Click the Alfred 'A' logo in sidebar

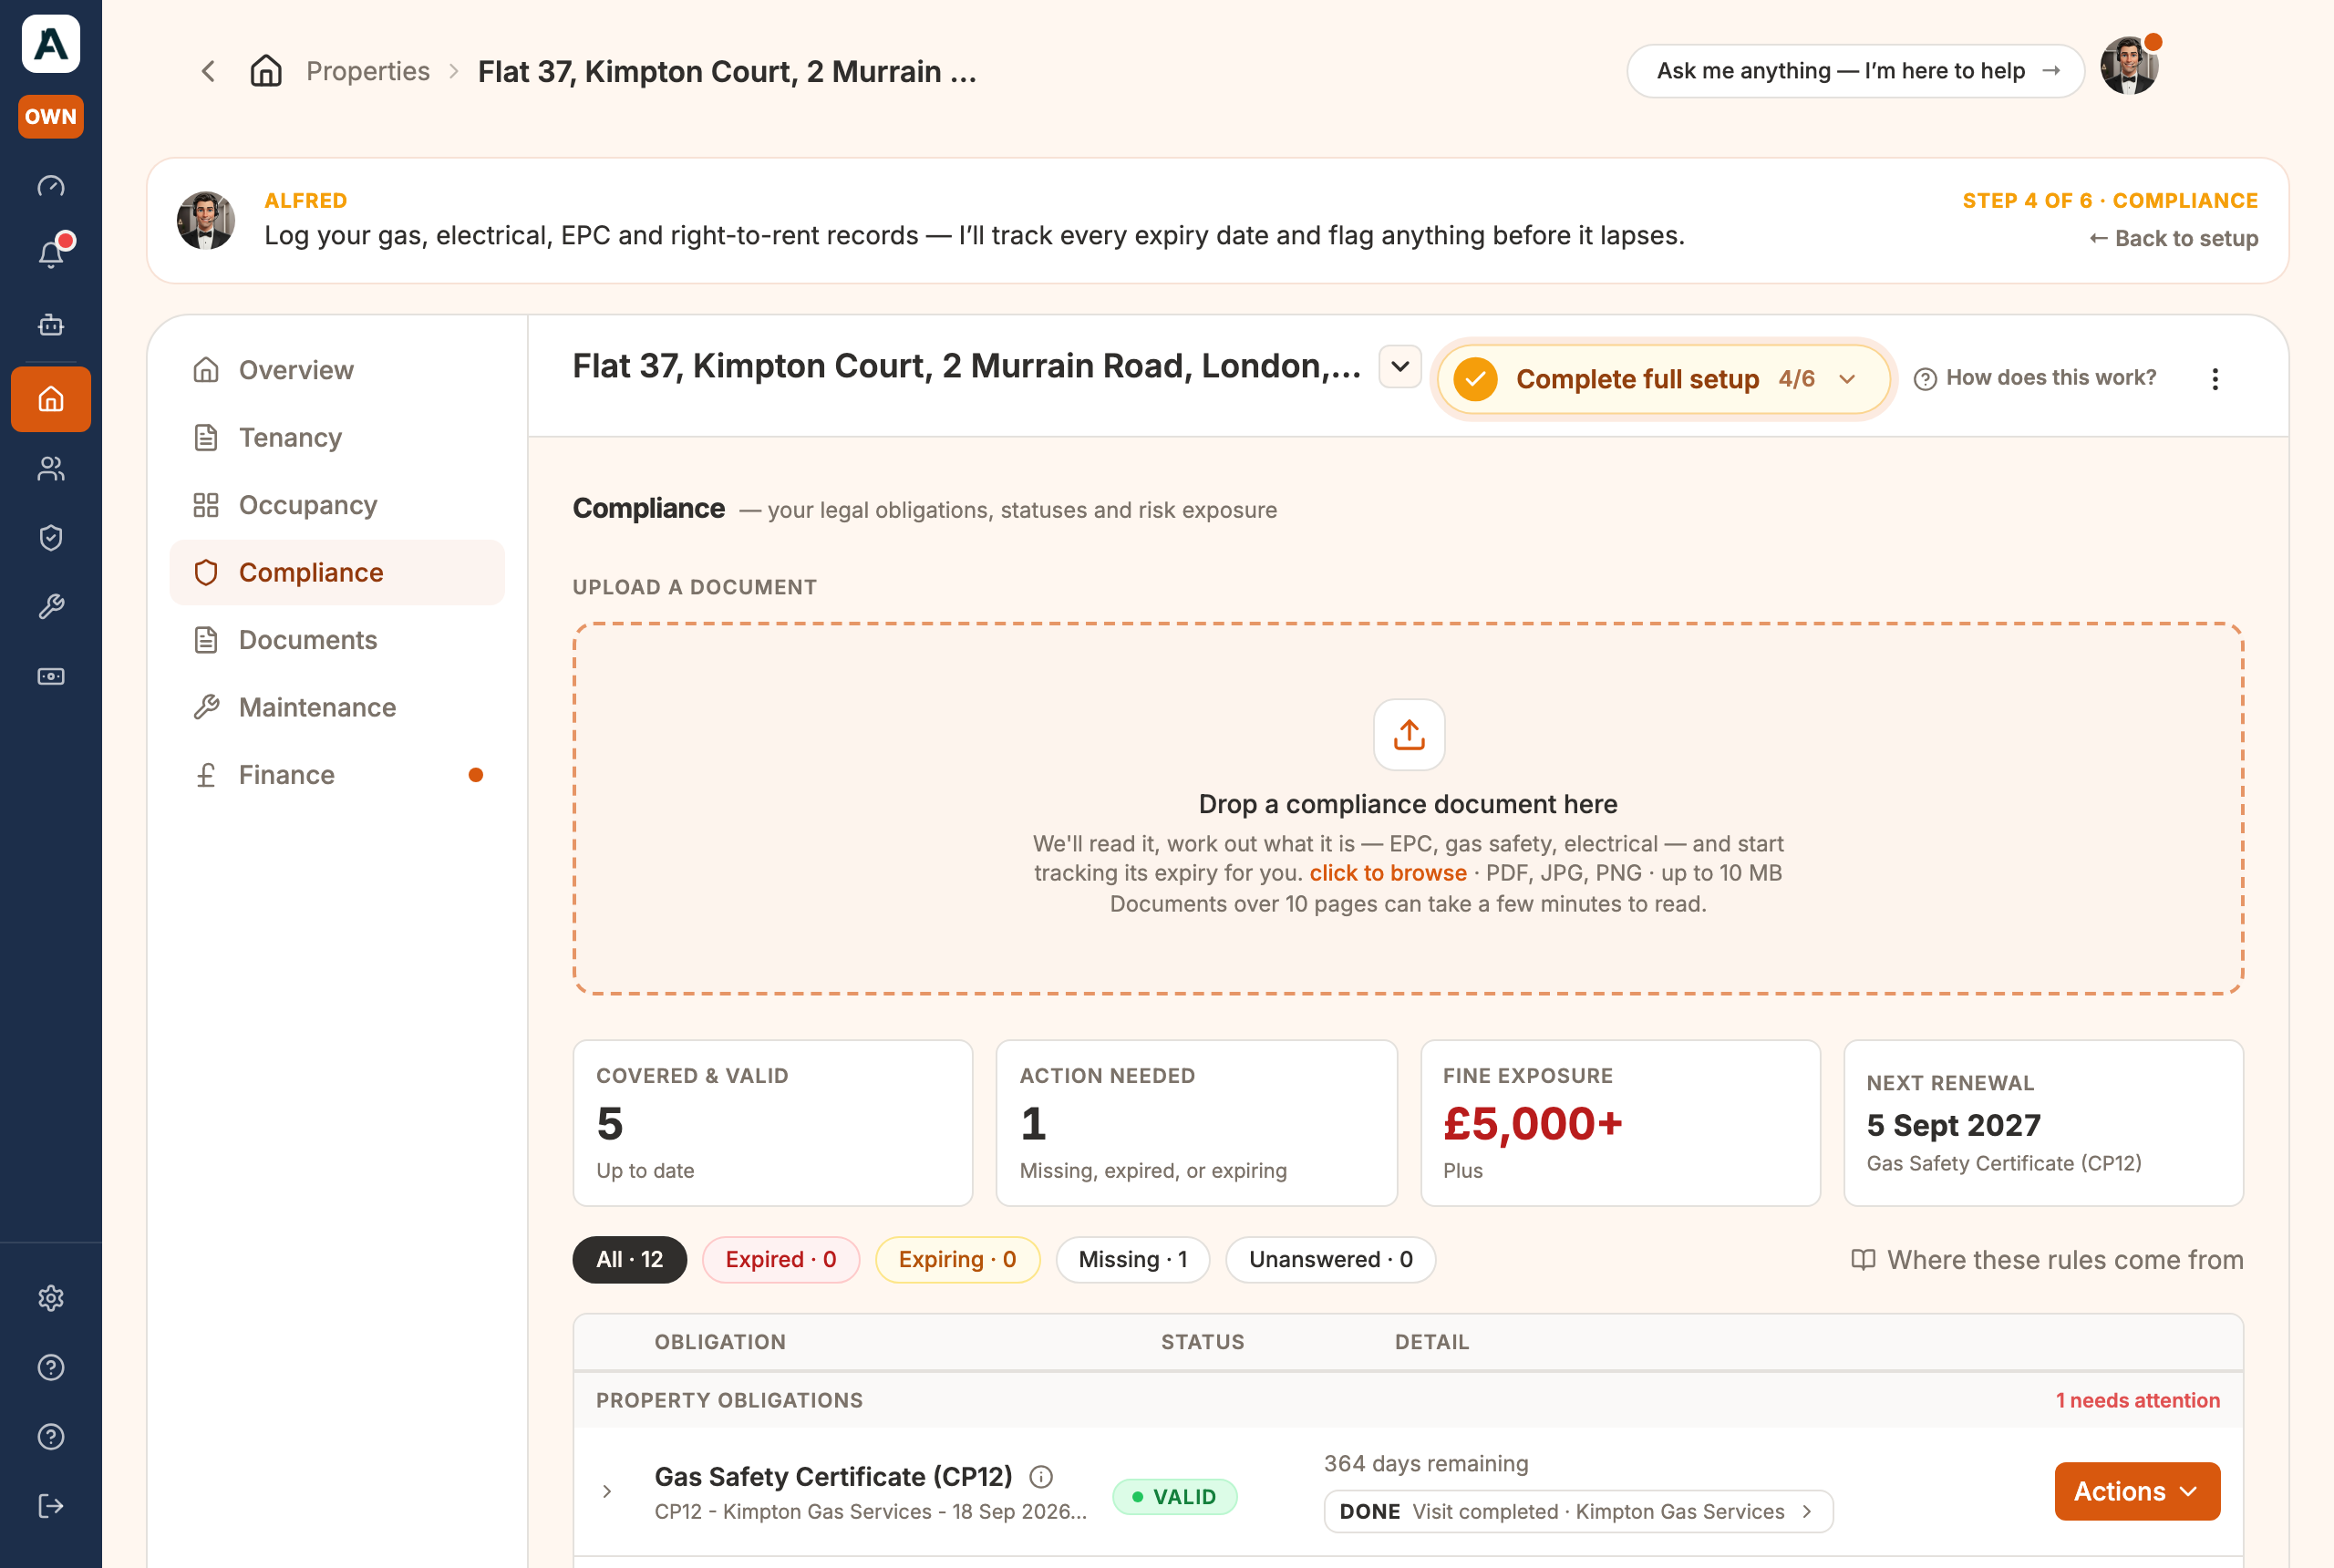[51, 44]
